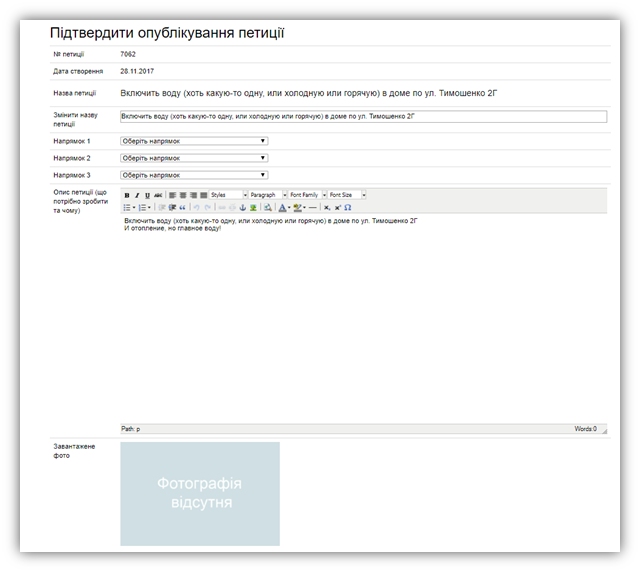Open the preview icon in toolbar

tap(267, 207)
